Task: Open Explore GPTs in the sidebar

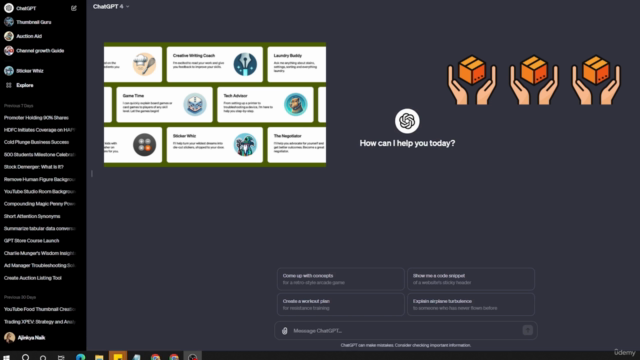Action: click(20, 85)
